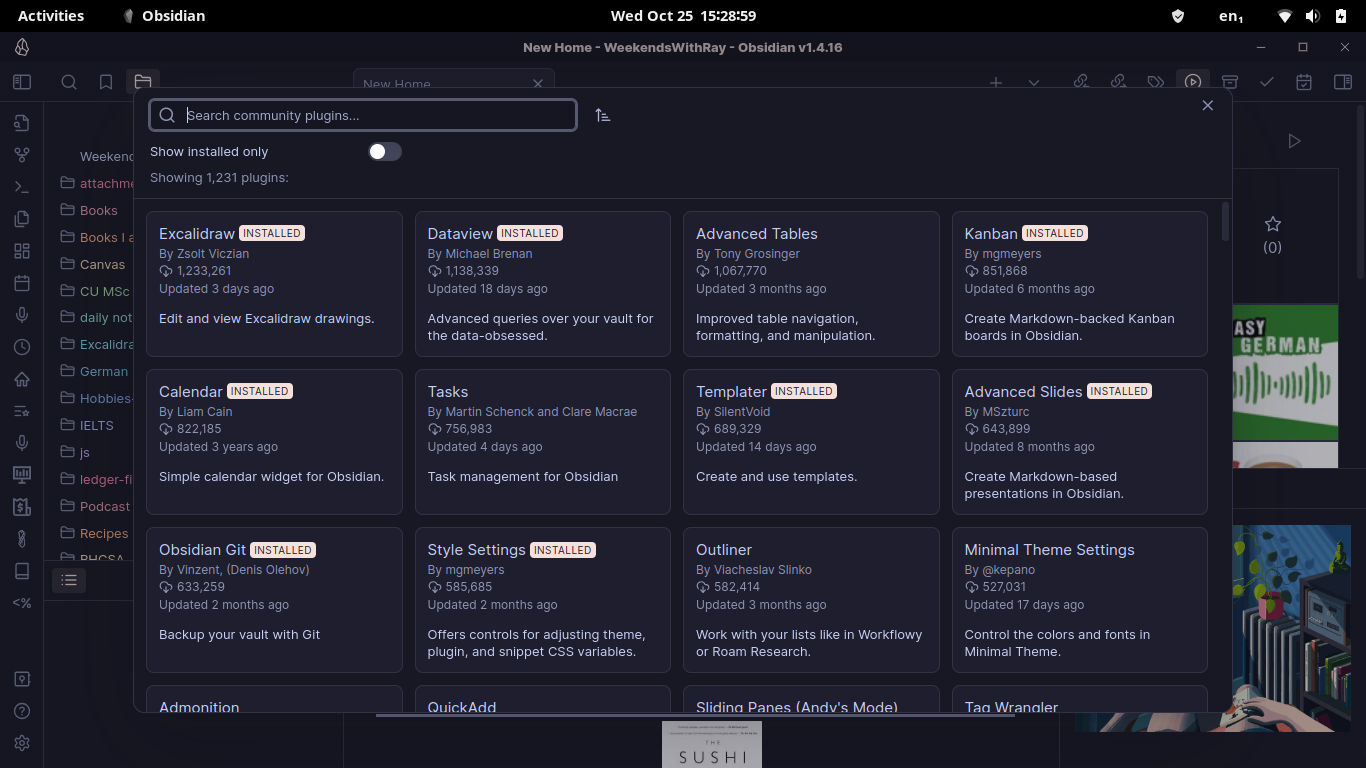This screenshot has width=1366, height=768.
Task: Click the highlighted play circle icon in the toolbar
Action: (1192, 82)
